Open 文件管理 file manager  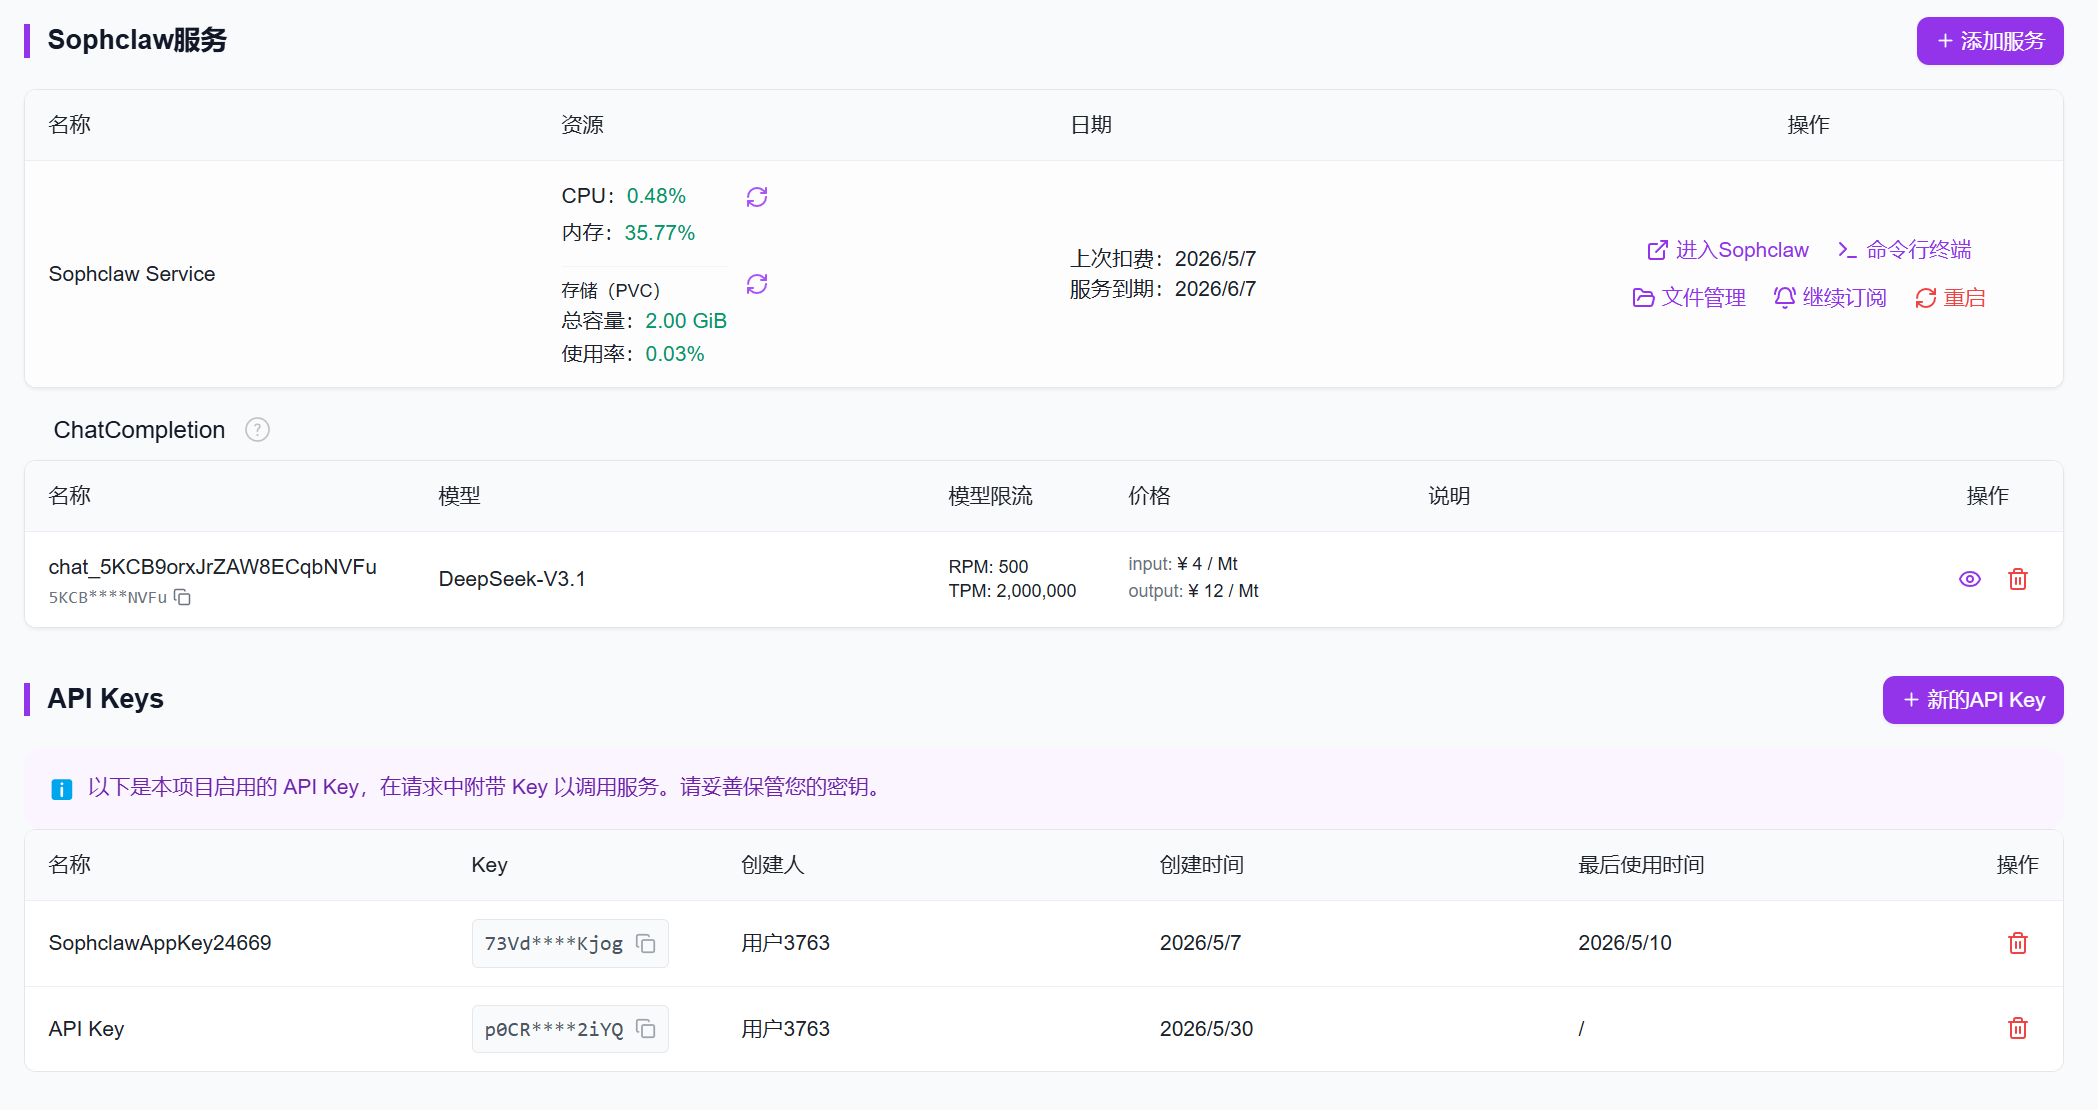1689,298
